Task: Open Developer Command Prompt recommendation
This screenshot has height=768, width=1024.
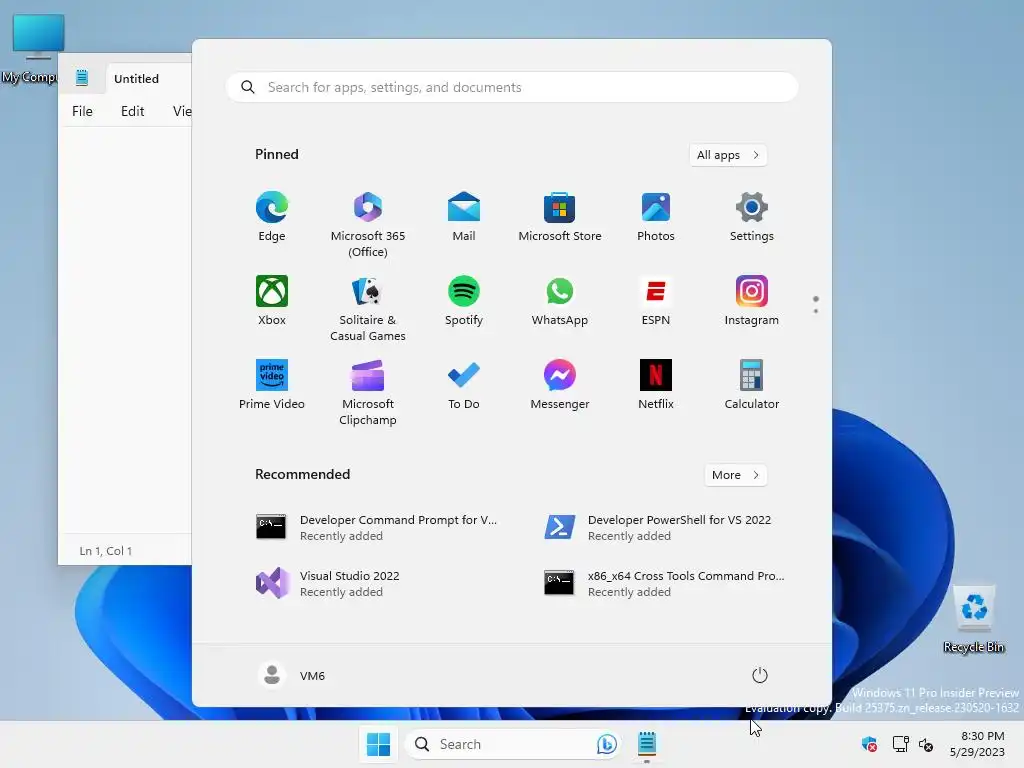Action: (377, 527)
